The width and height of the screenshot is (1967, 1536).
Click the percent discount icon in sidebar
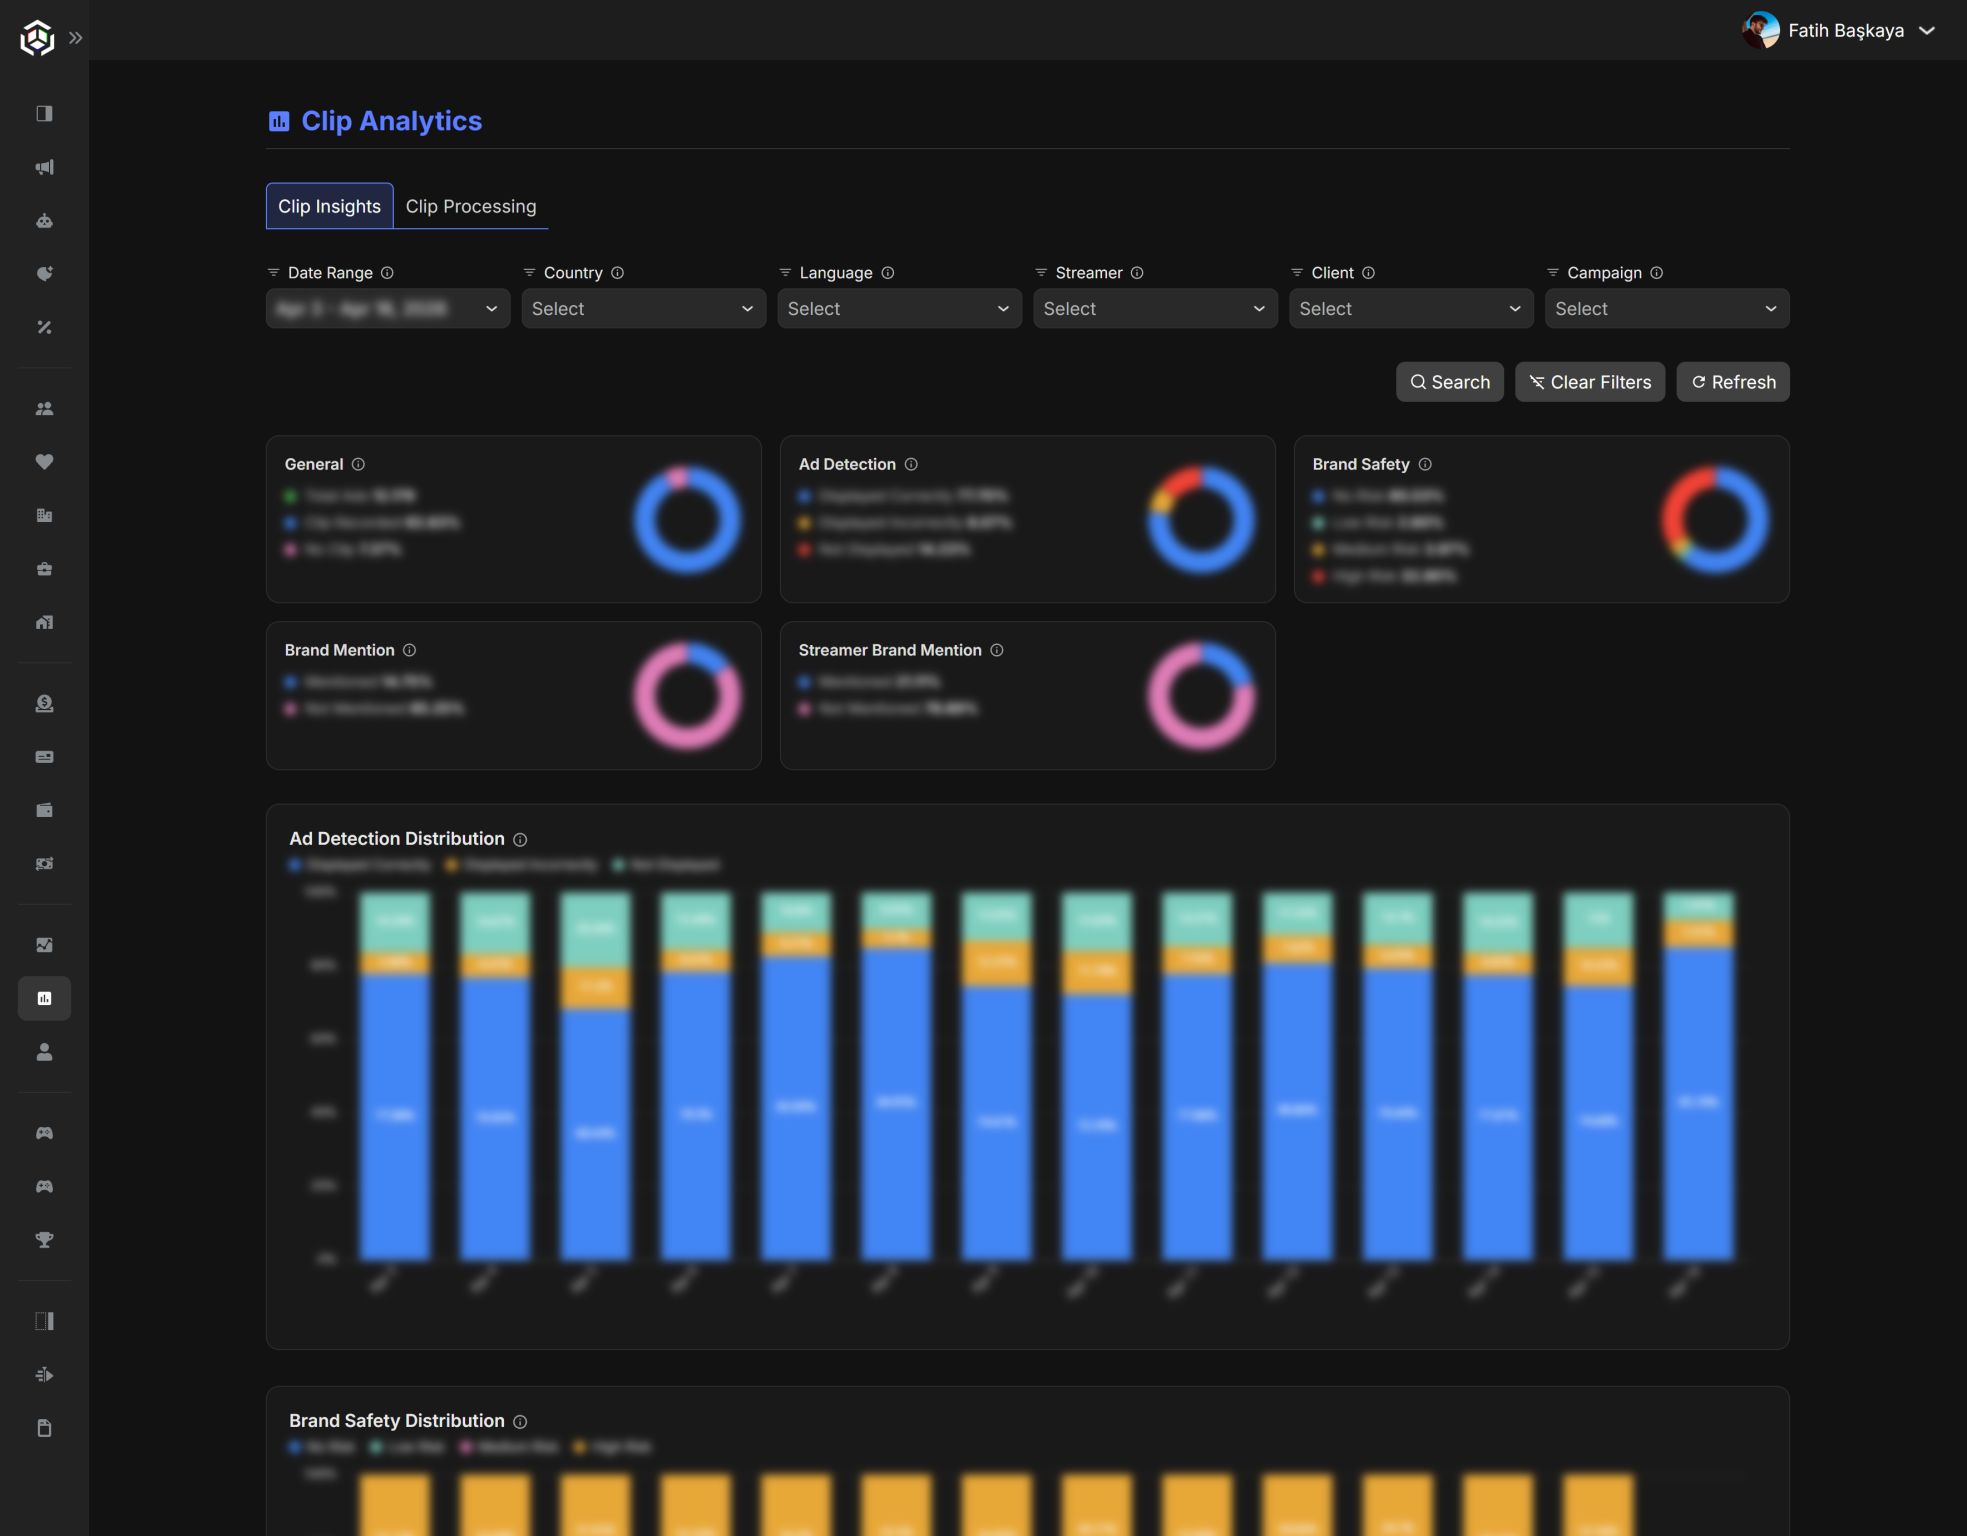pyautogui.click(x=44, y=327)
